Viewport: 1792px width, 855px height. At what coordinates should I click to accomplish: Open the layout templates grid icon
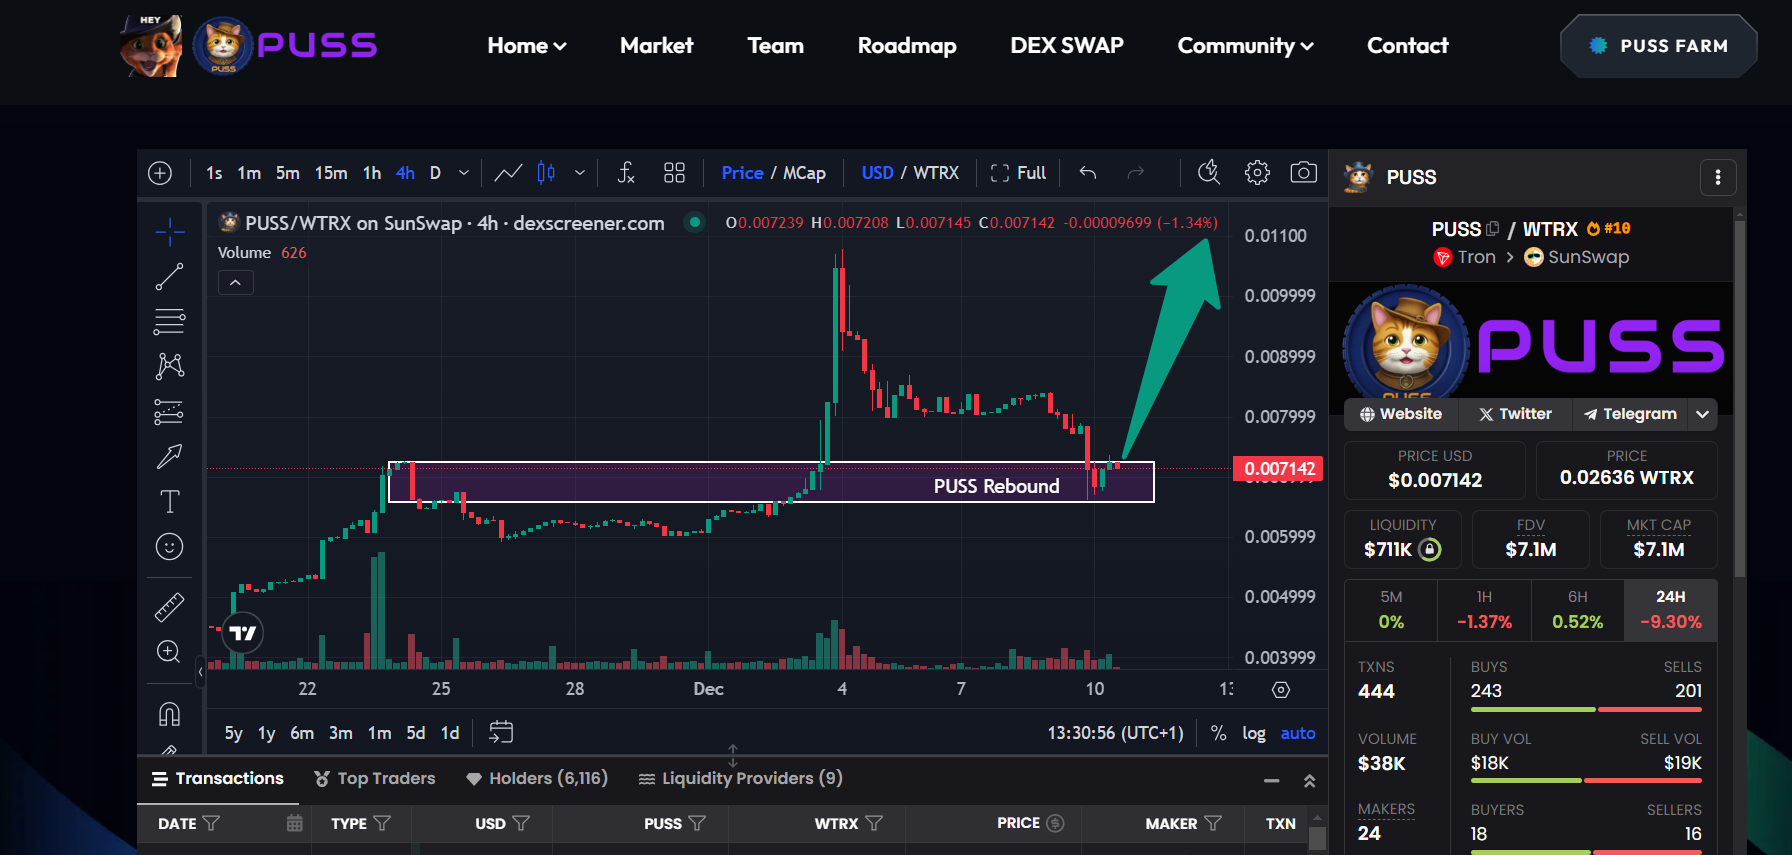(x=675, y=173)
